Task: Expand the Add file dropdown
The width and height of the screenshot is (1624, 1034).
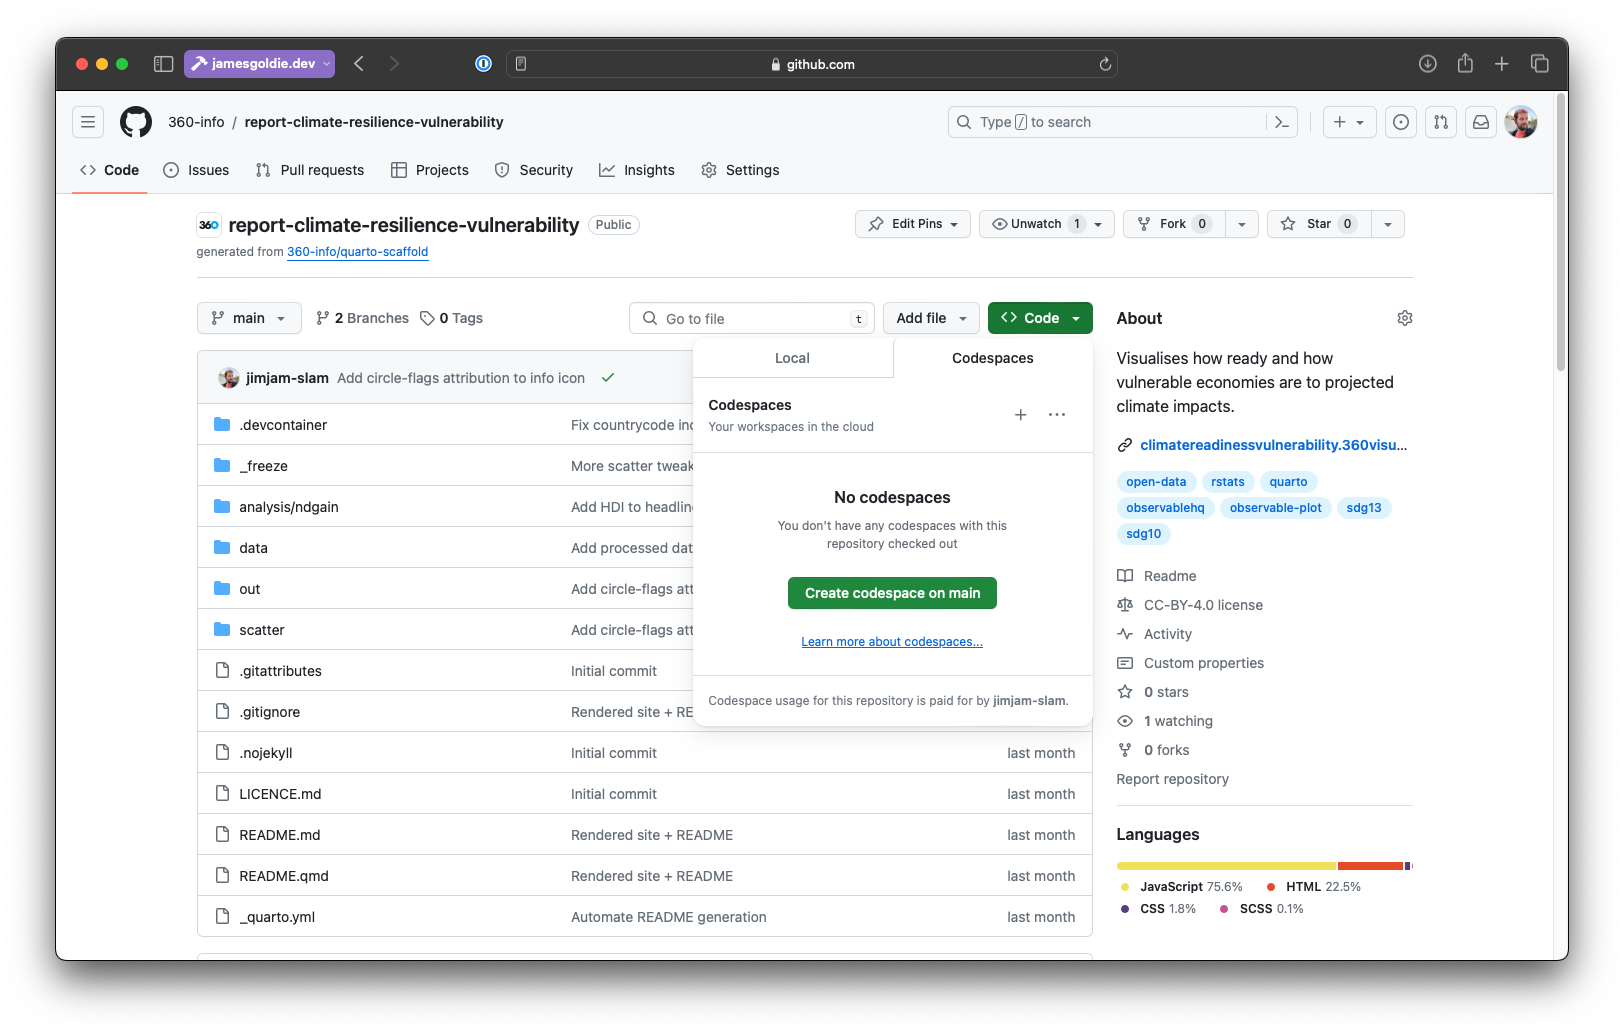Action: pyautogui.click(x=931, y=318)
